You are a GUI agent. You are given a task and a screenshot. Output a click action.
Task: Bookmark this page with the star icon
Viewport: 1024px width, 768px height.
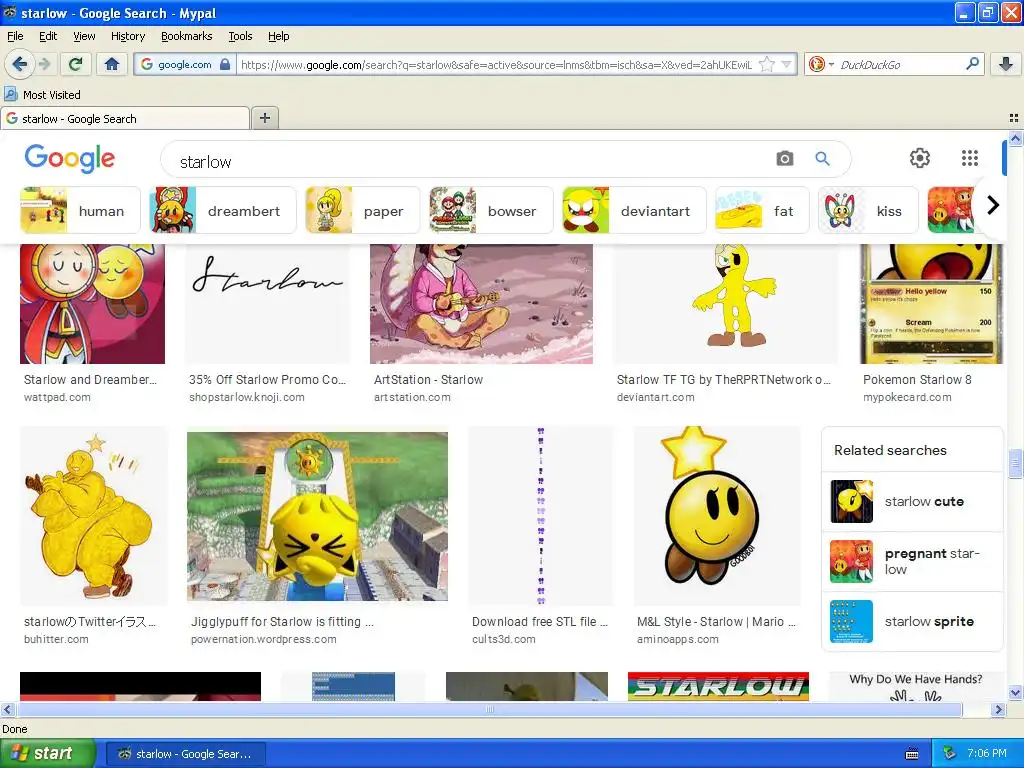tap(767, 64)
